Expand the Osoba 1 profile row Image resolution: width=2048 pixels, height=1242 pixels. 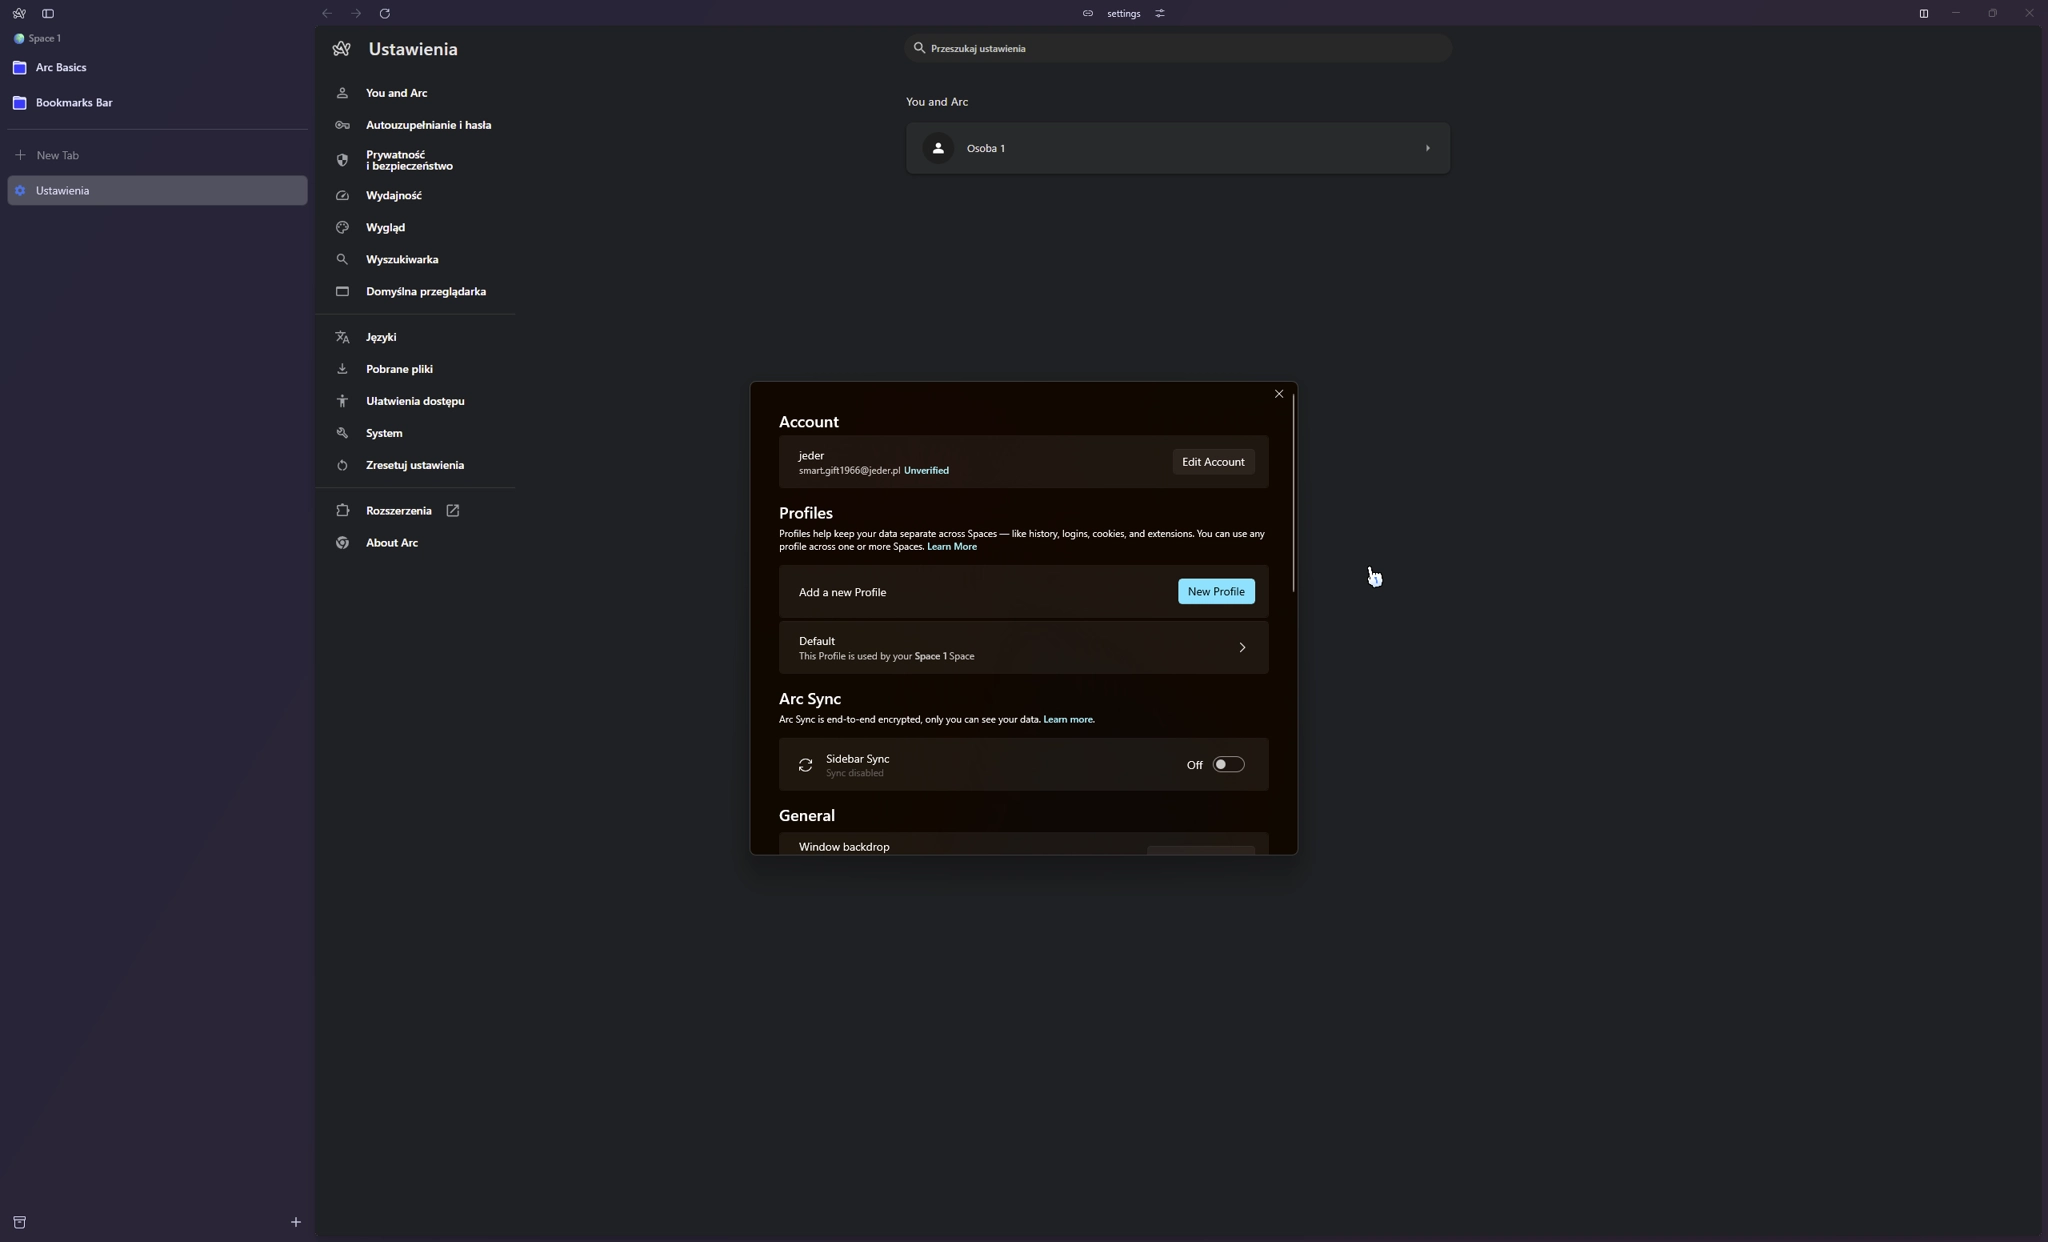(x=1427, y=148)
